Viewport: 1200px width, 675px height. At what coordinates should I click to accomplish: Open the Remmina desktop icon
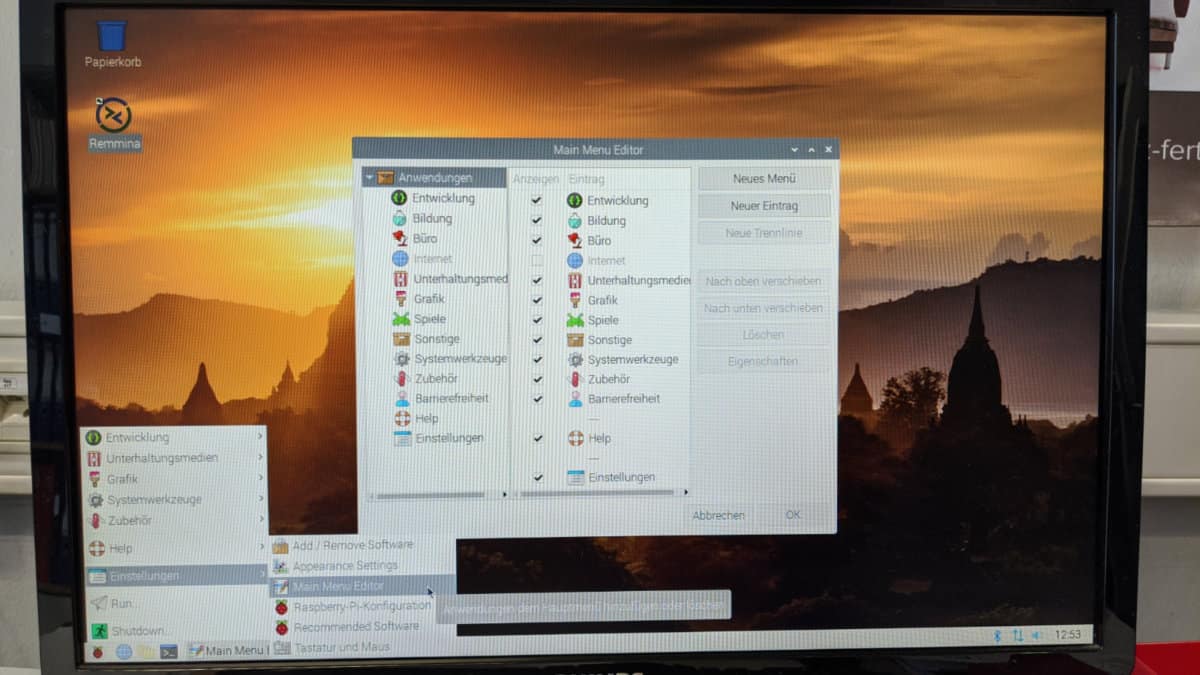point(113,116)
